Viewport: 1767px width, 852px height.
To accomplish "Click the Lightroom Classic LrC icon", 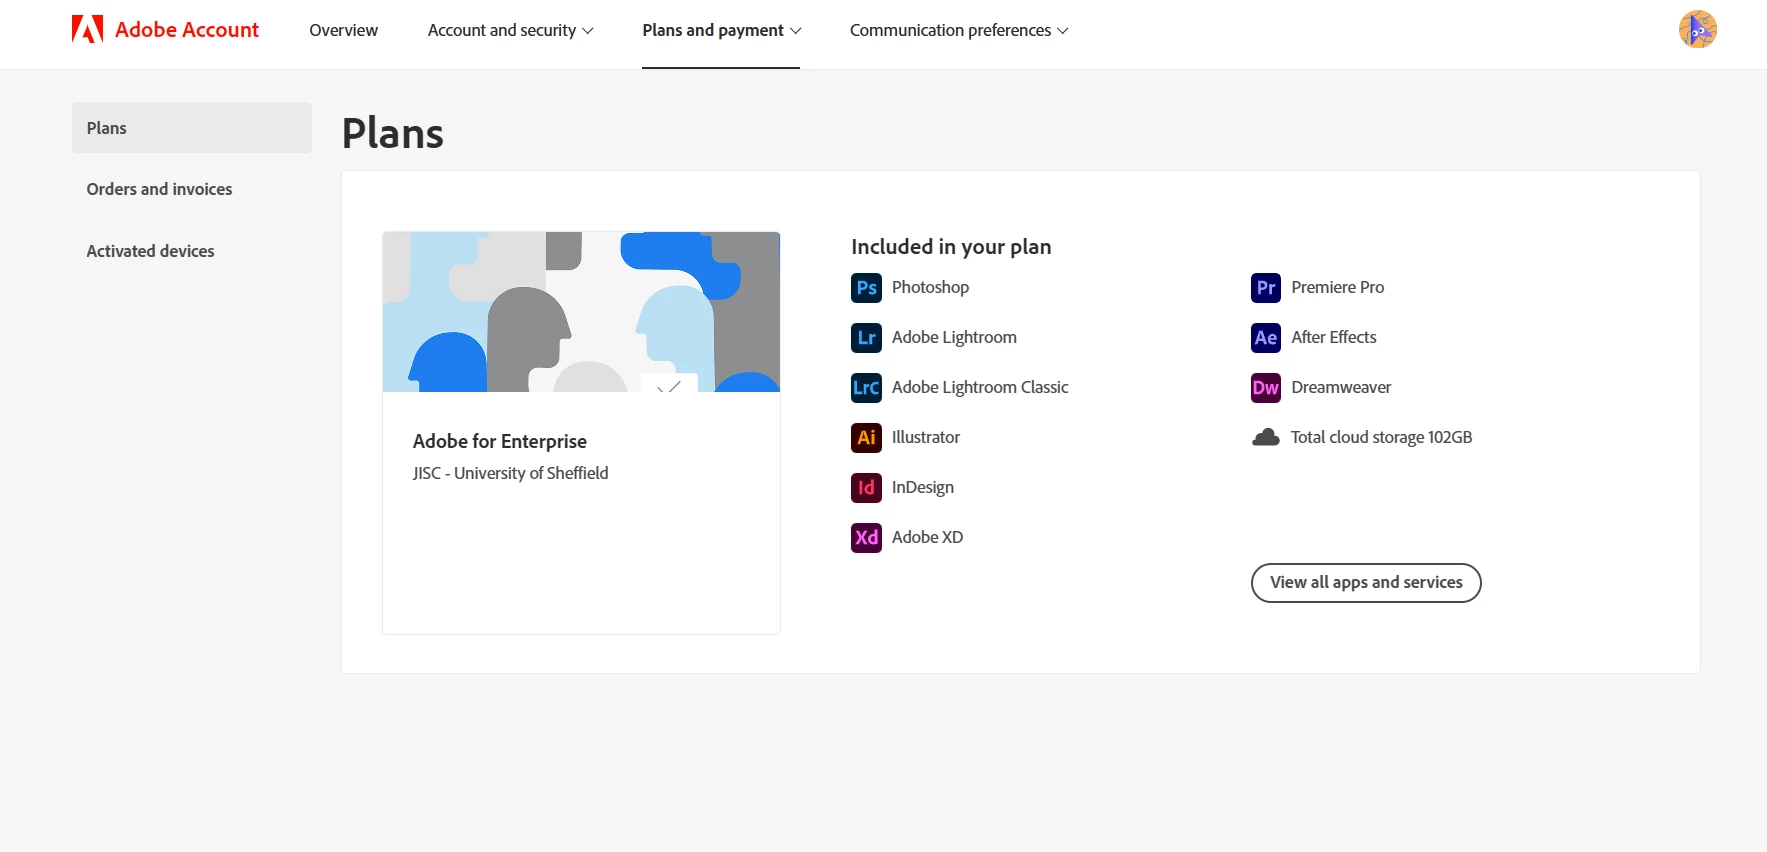I will click(x=866, y=388).
